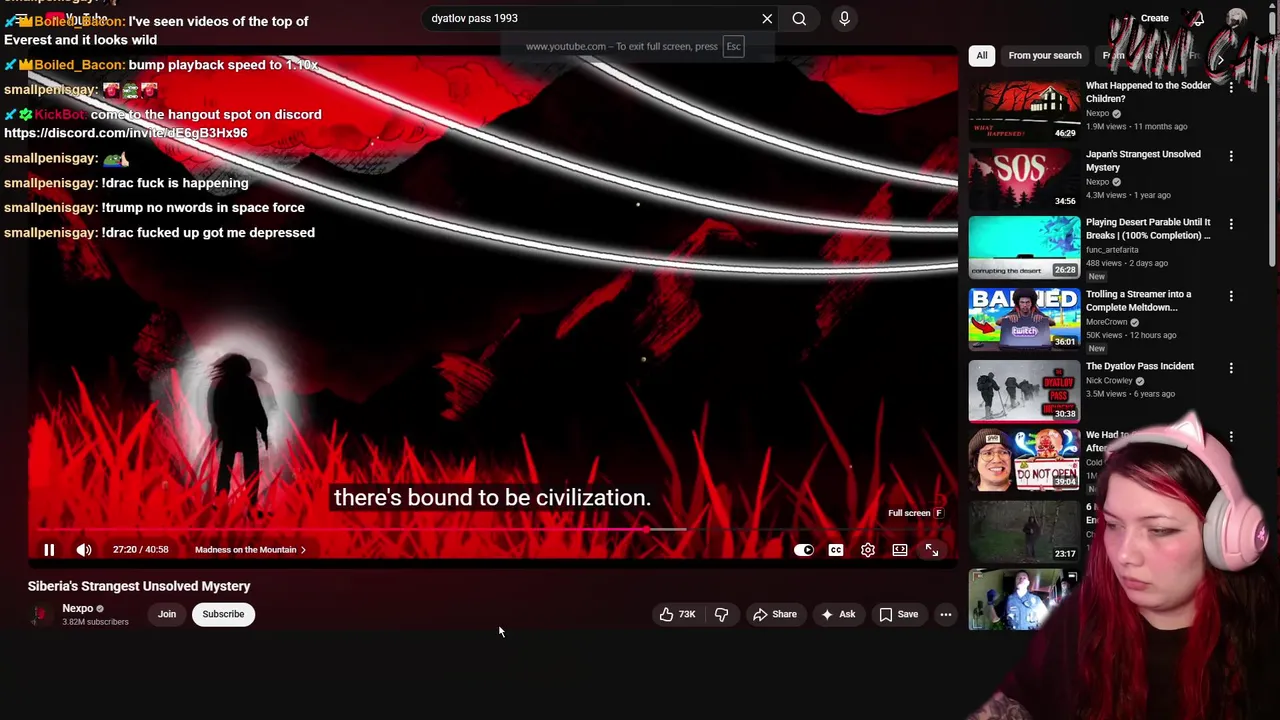Click the 27:20 / 40:58 time display
The height and width of the screenshot is (720, 1280).
140,549
